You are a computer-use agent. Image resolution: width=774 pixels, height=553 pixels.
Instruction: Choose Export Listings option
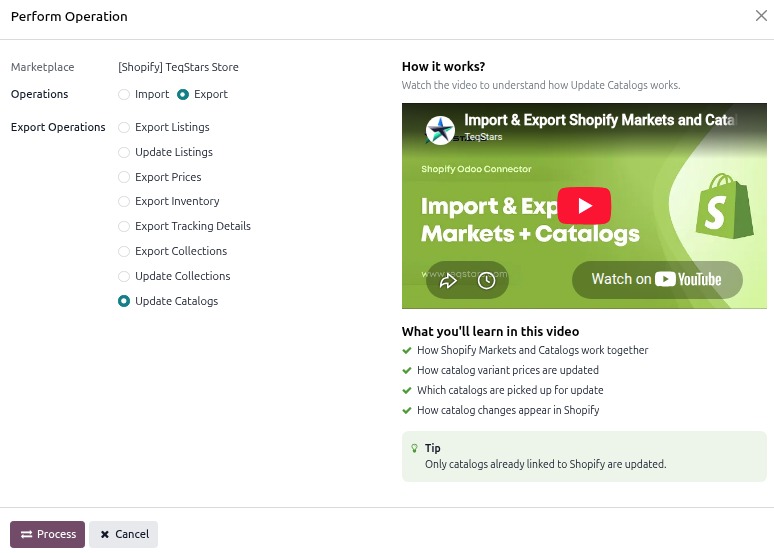tap(124, 127)
